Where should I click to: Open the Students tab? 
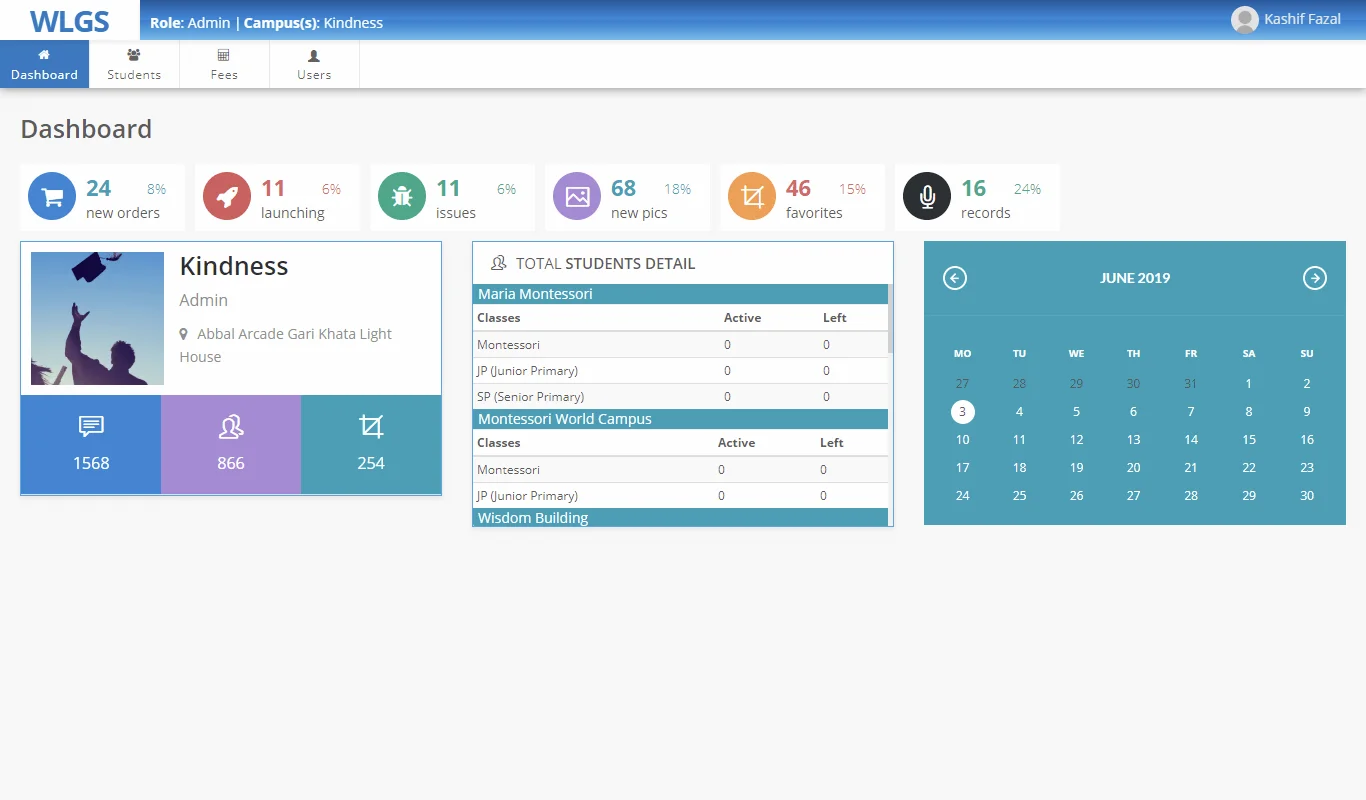tap(134, 65)
